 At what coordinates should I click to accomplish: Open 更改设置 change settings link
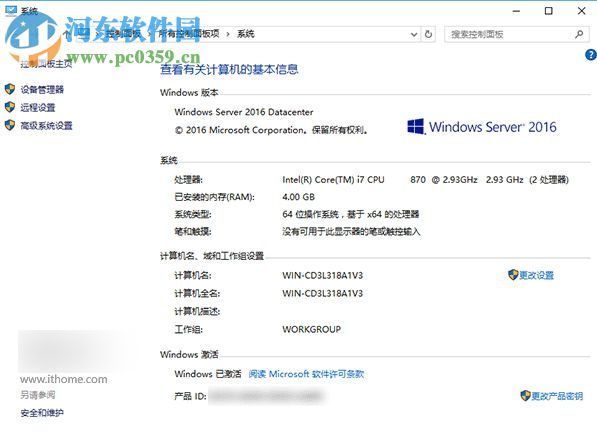pos(536,275)
